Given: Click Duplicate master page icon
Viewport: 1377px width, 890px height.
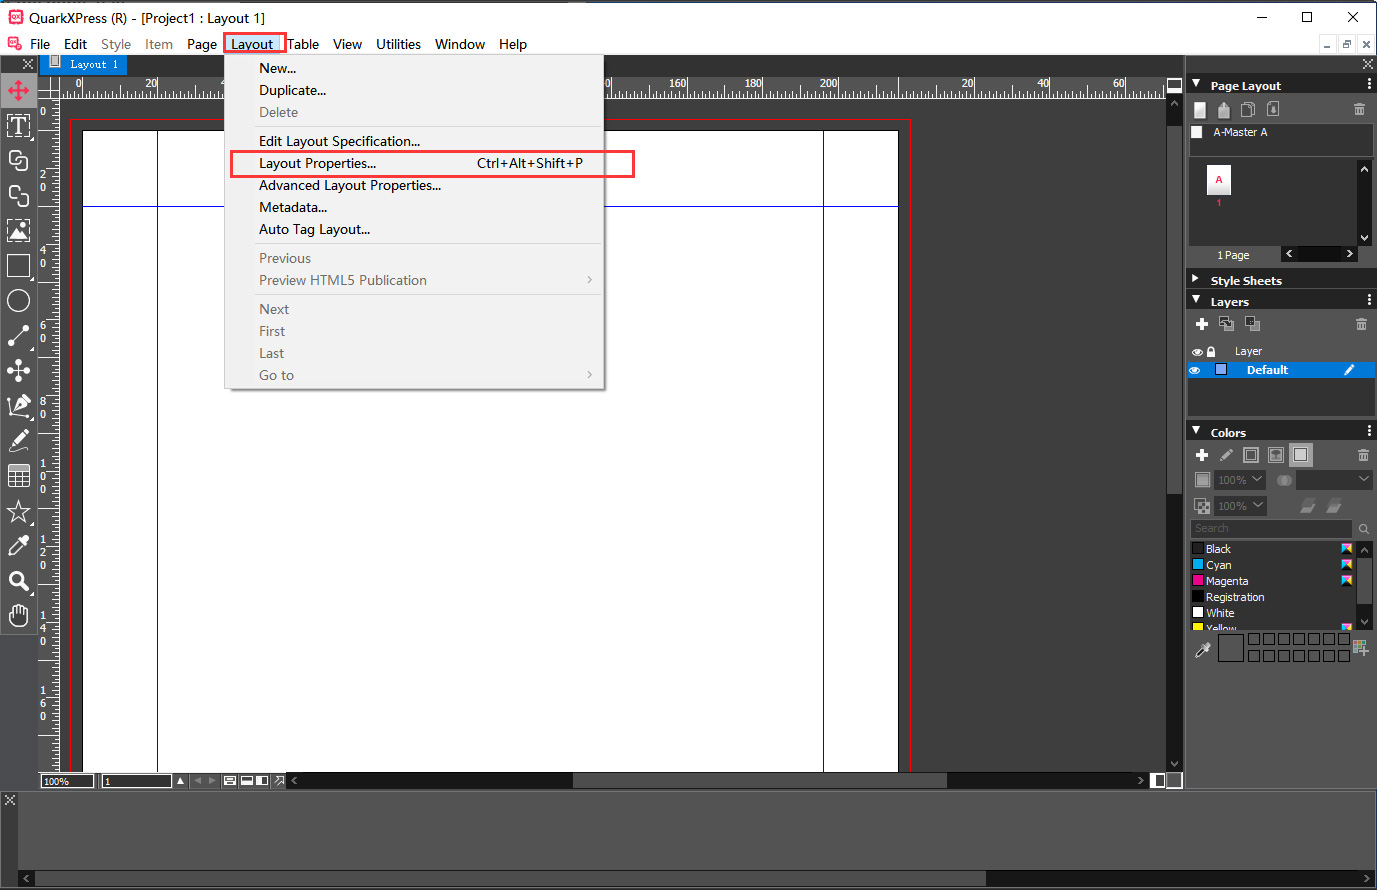Looking at the screenshot, I should click(x=1247, y=109).
